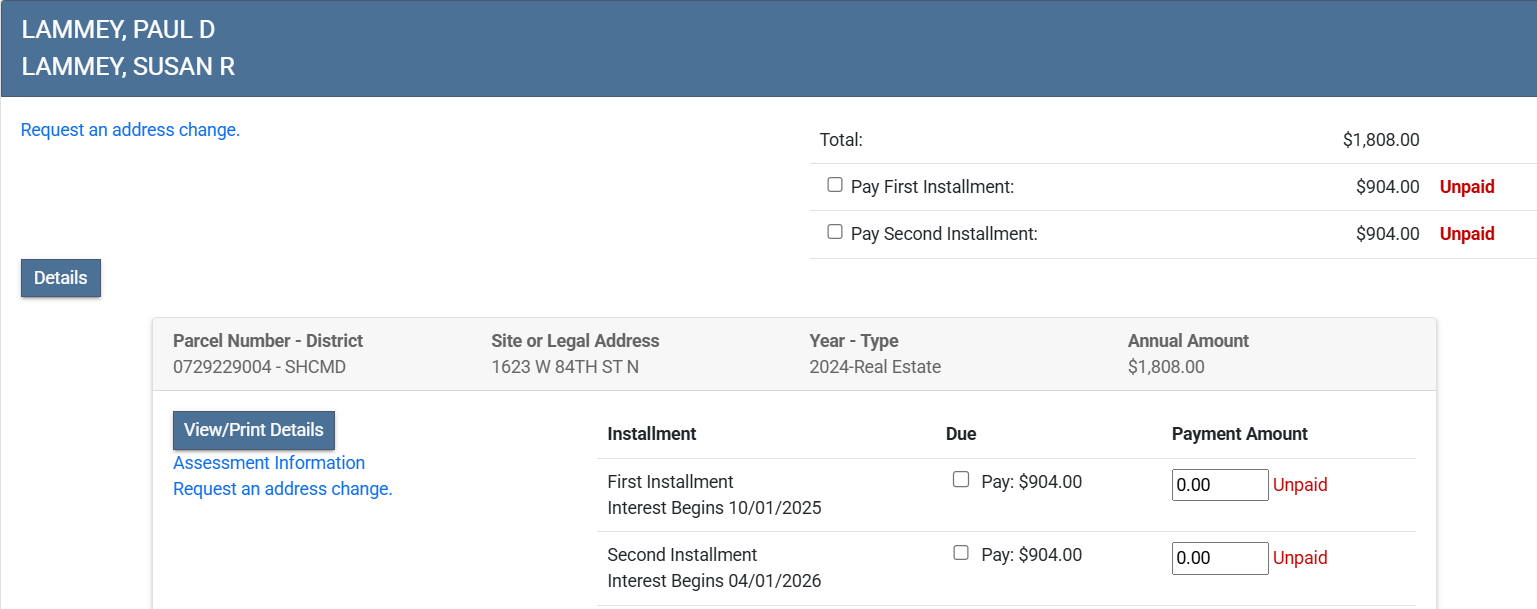Tick the Pay: $904.00 checkbox for First Installment
The height and width of the screenshot is (609, 1537).
point(961,480)
